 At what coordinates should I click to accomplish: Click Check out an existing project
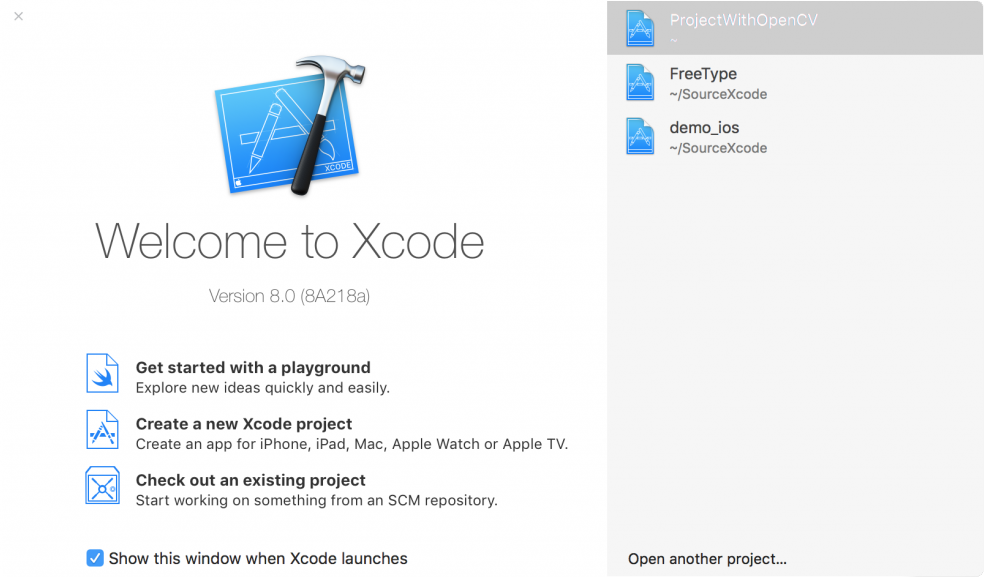(x=250, y=480)
